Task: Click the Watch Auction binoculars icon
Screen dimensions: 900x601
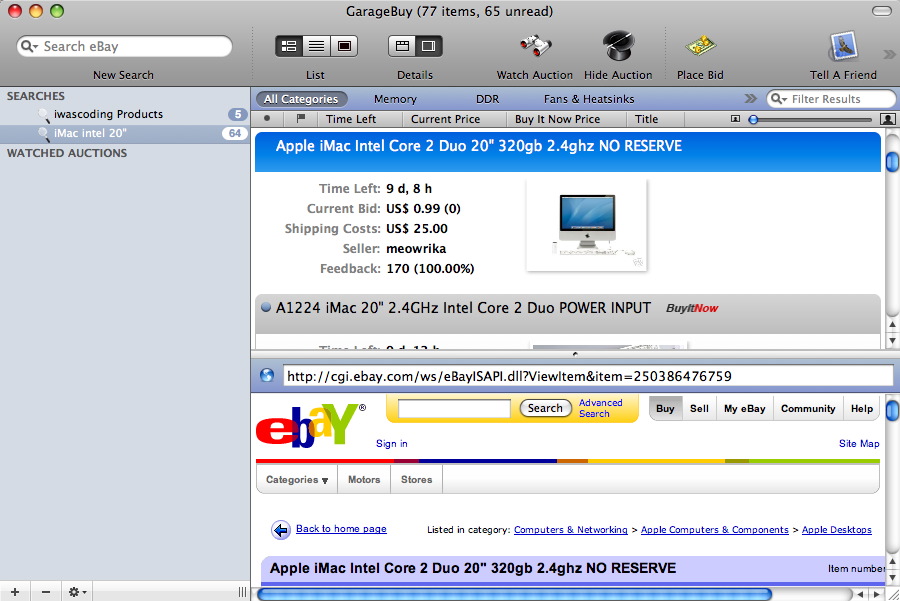Action: point(535,46)
